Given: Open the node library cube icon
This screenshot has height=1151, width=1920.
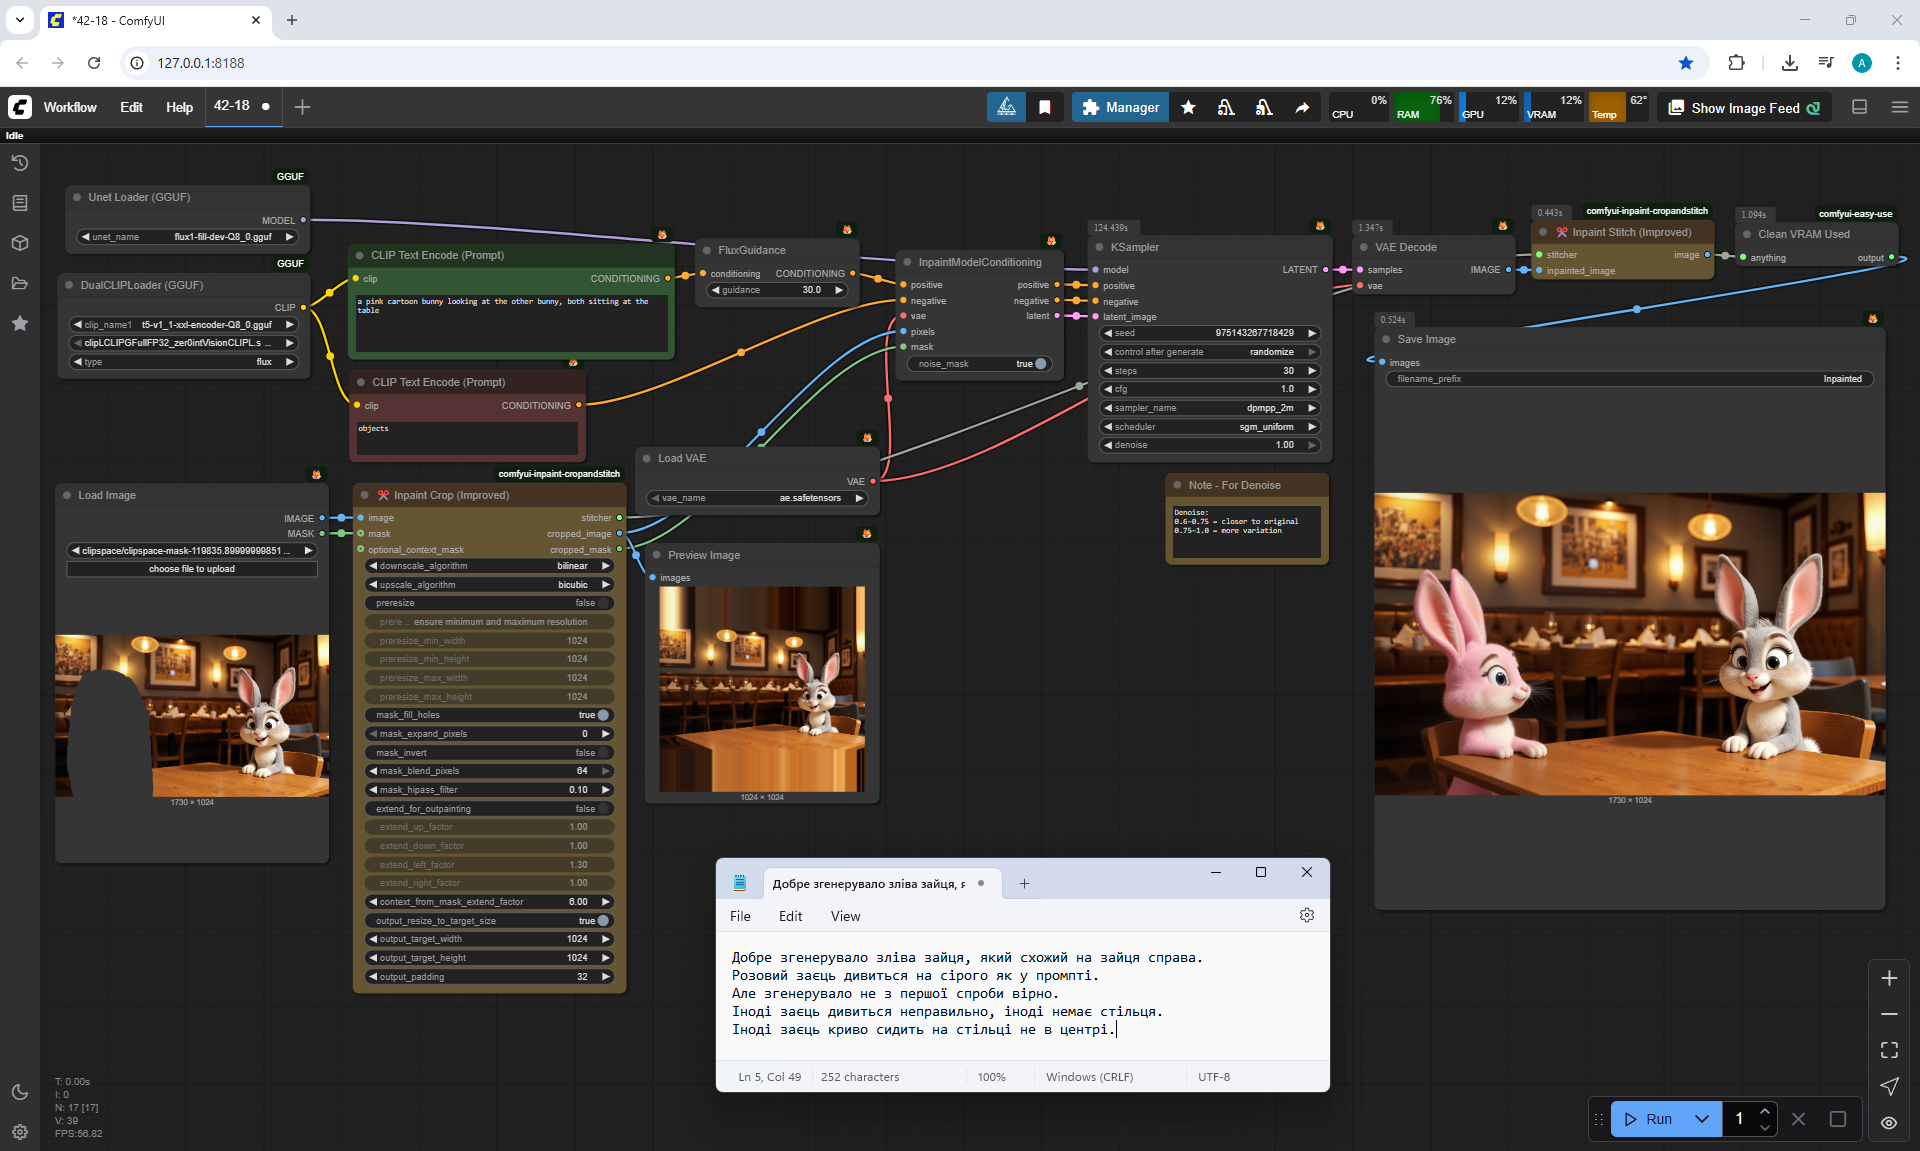Looking at the screenshot, I should click(20, 243).
